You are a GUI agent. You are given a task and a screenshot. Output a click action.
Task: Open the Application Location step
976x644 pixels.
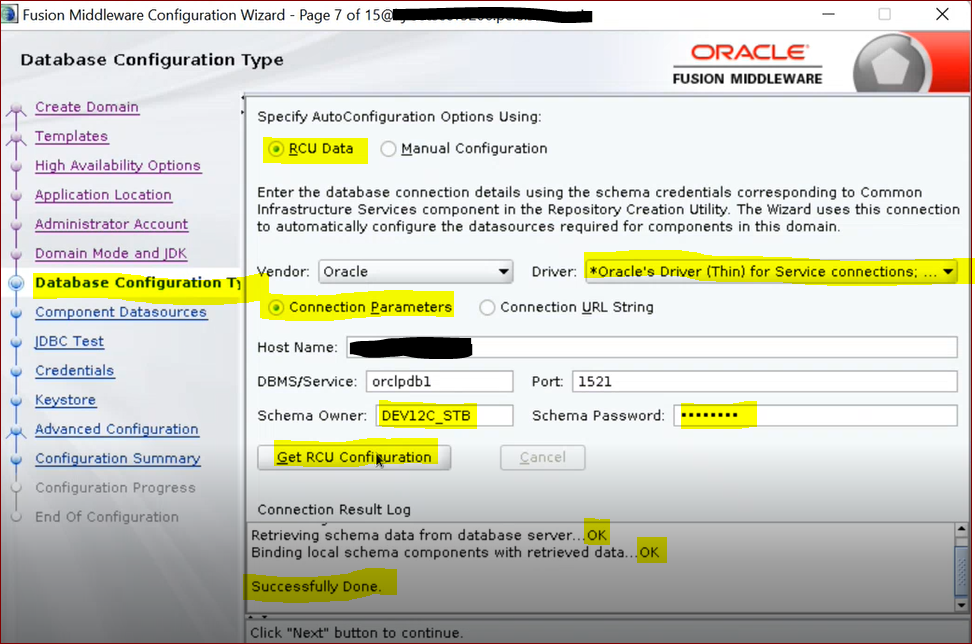click(x=103, y=195)
